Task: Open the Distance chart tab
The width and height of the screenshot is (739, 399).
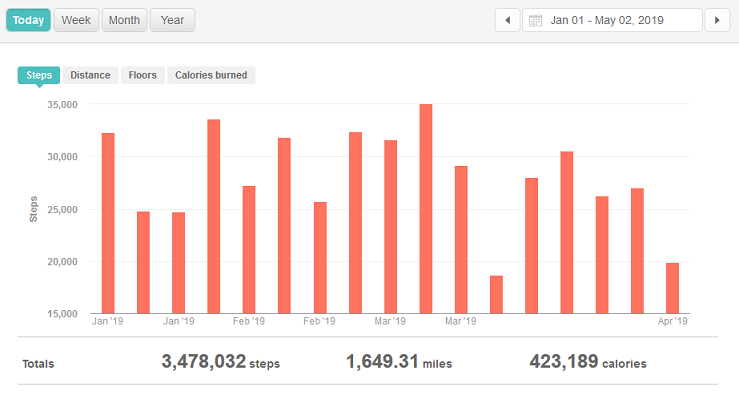Action: coord(90,75)
